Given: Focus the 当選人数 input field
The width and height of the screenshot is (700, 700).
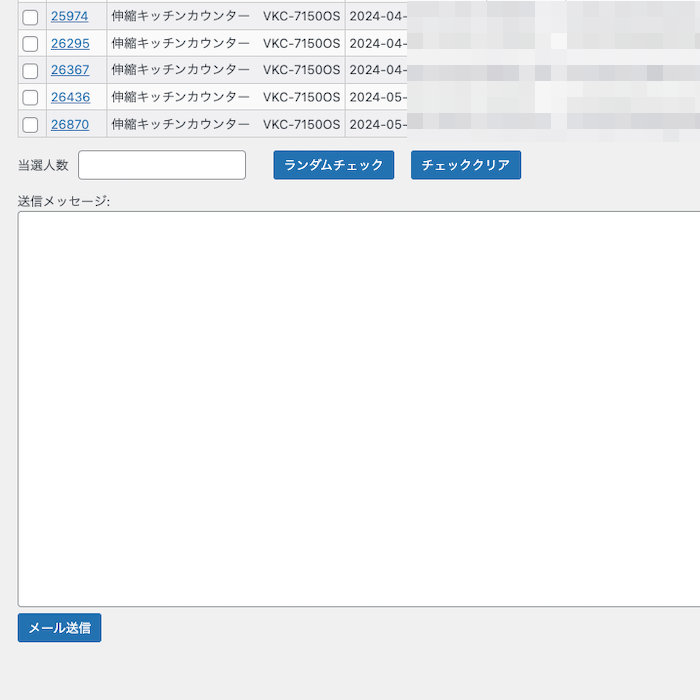Looking at the screenshot, I should (x=162, y=165).
